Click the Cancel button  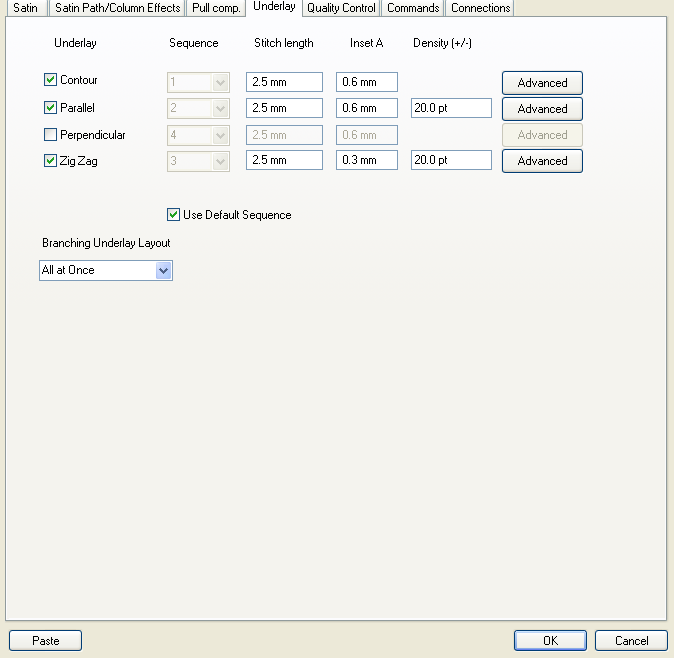point(631,641)
